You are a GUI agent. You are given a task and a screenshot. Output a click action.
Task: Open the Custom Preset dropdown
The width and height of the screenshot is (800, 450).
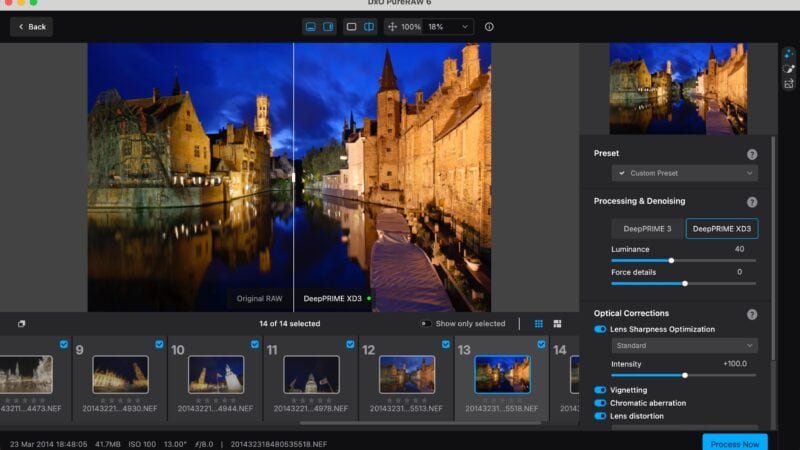pyautogui.click(x=685, y=173)
